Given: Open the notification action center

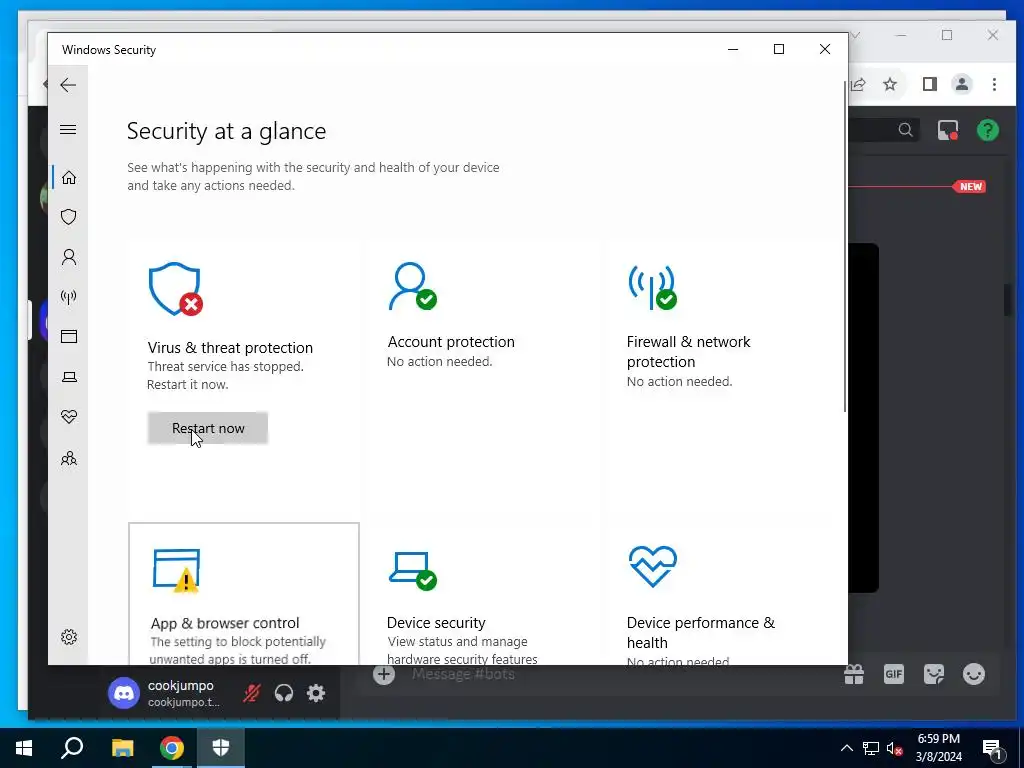Looking at the screenshot, I should [x=993, y=750].
